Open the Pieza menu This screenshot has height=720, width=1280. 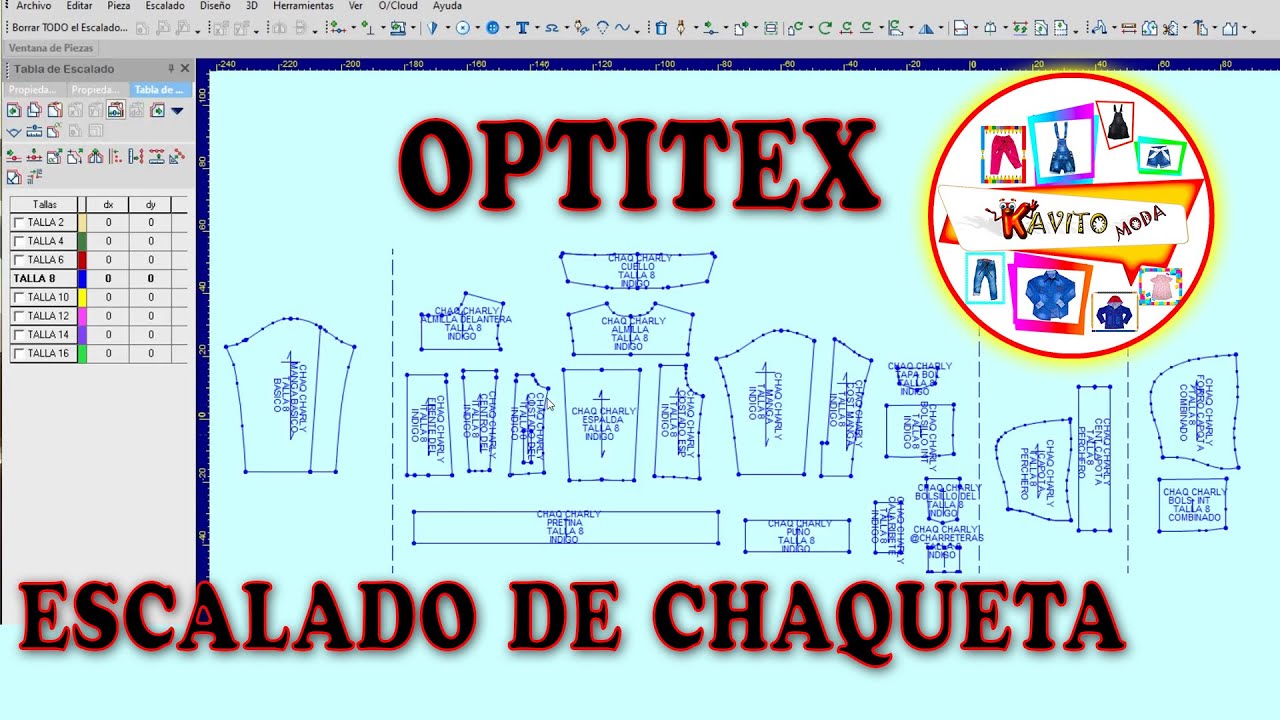(x=119, y=6)
